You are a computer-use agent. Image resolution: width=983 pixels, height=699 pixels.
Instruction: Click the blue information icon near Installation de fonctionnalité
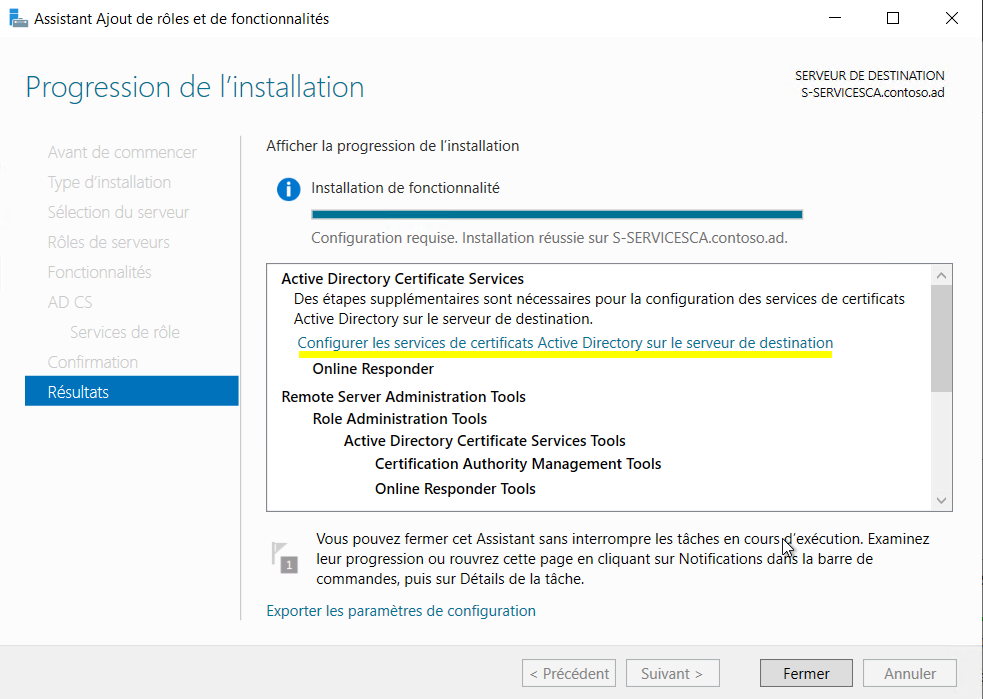pos(289,189)
